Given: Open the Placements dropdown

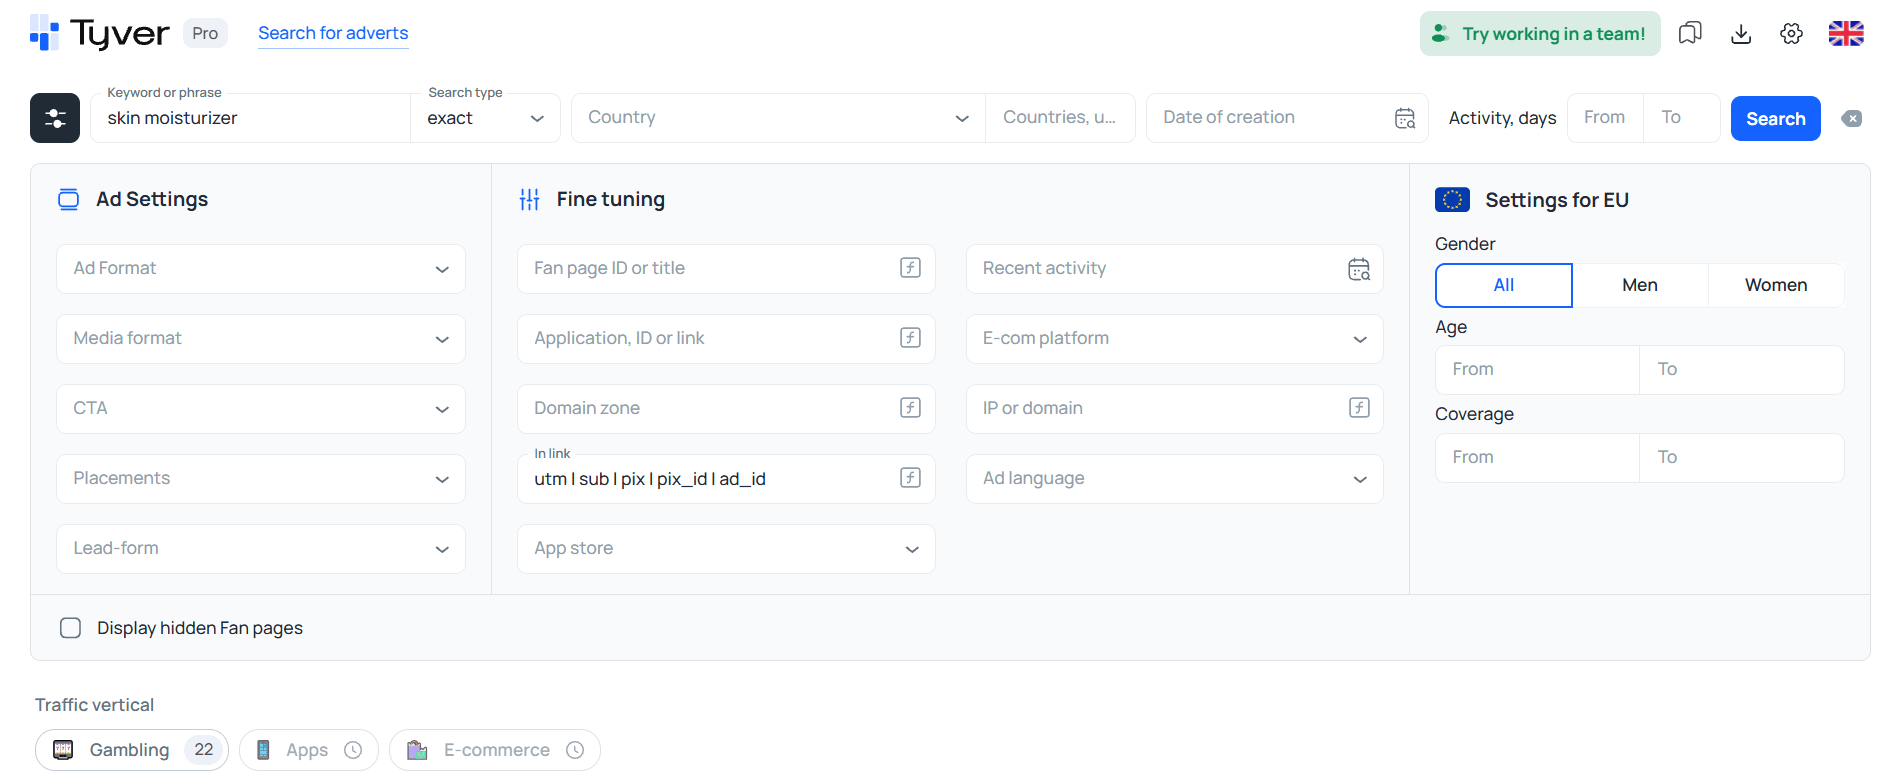Looking at the screenshot, I should 261,479.
